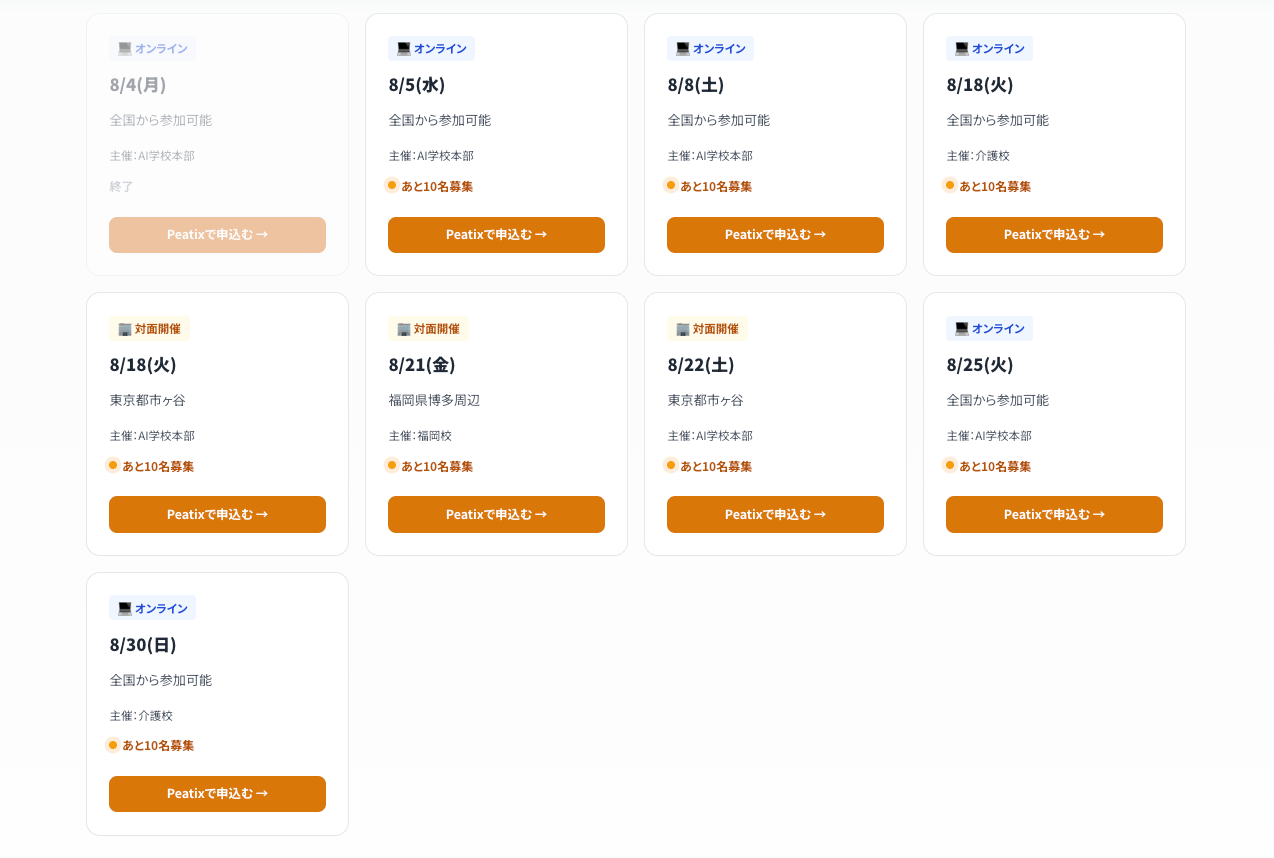Click あと10名募集 text on 8/25(火) card
The height and width of the screenshot is (858, 1274).
(x=995, y=466)
